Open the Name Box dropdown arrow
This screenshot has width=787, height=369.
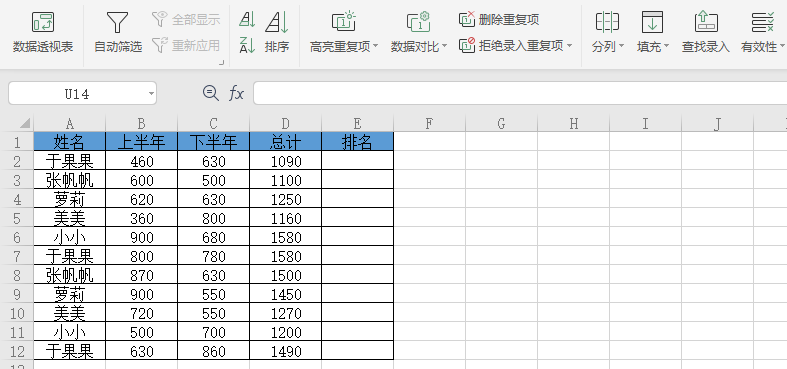coord(151,94)
